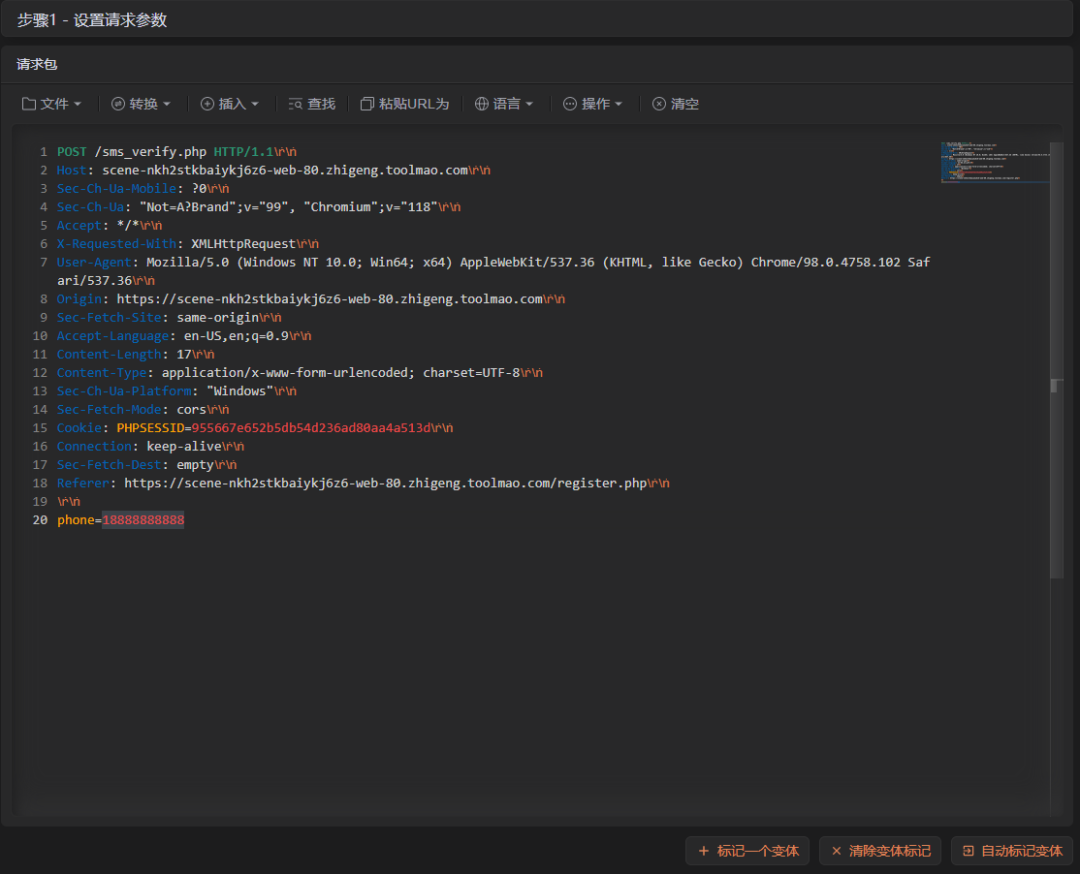Open the 操作 menu

593,104
